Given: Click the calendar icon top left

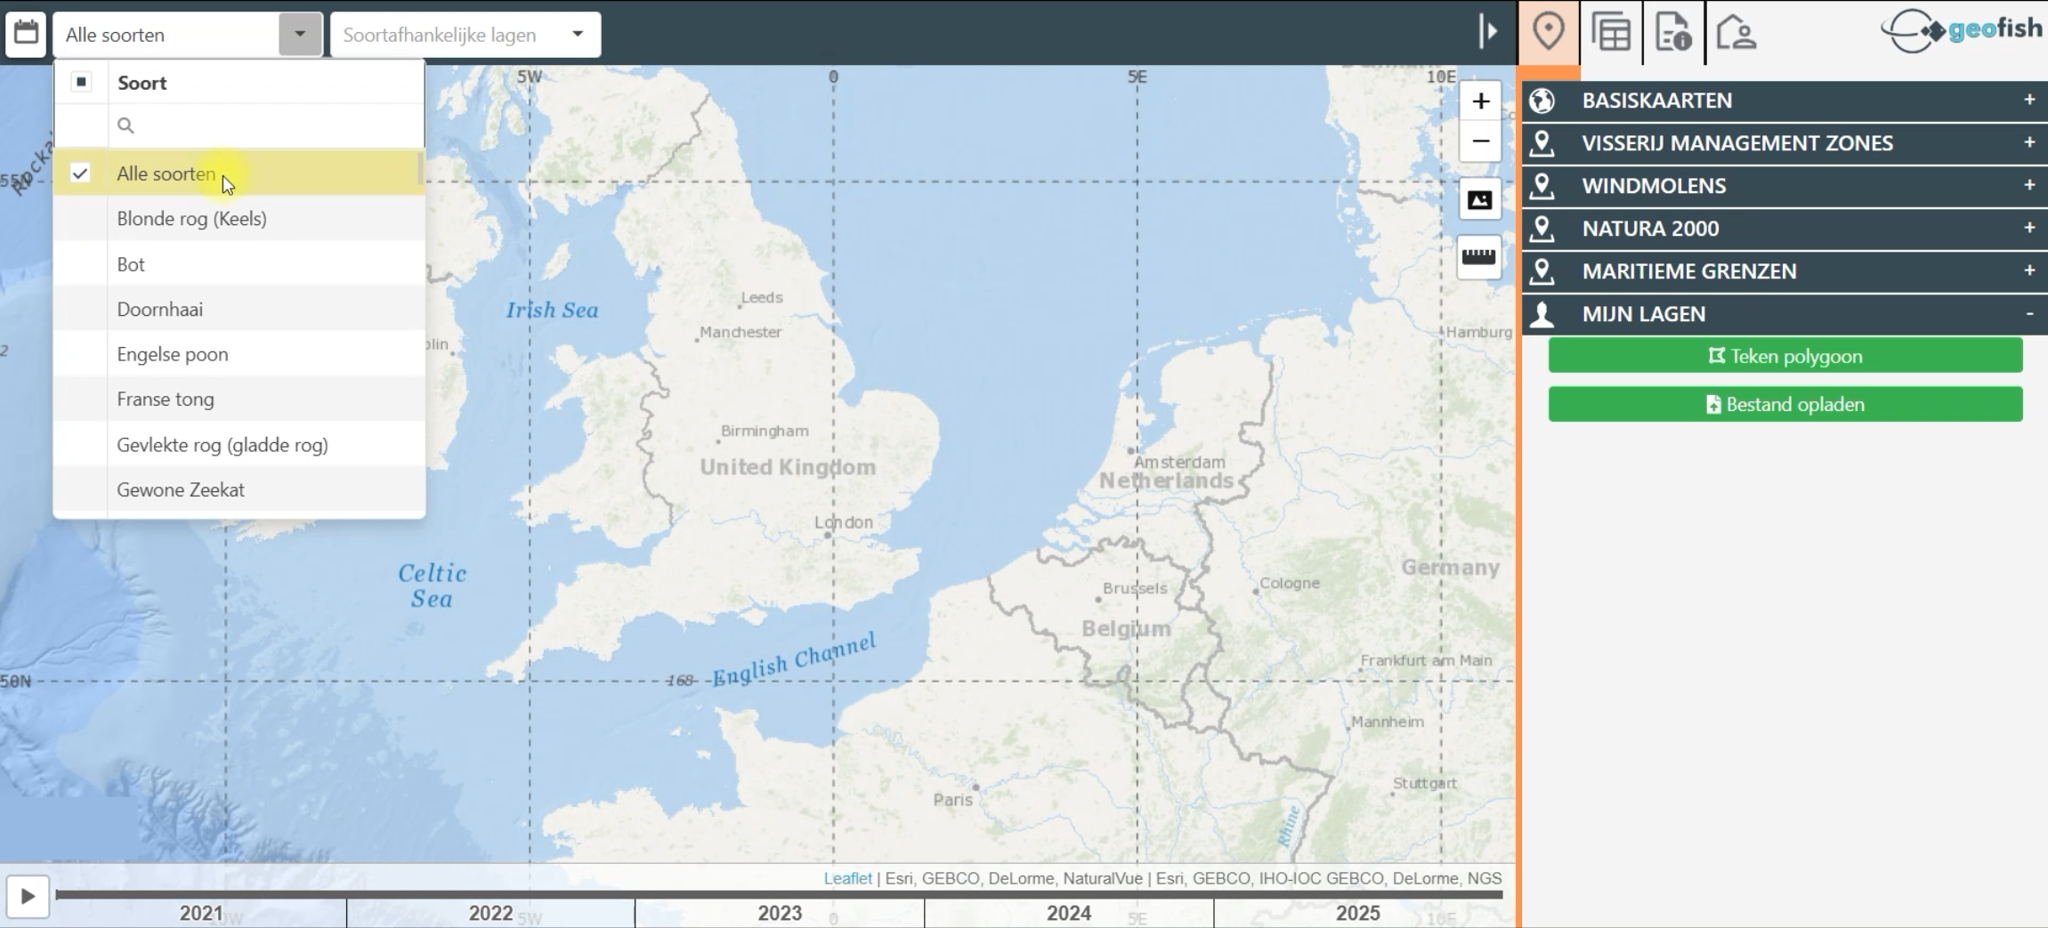Looking at the screenshot, I should (26, 31).
